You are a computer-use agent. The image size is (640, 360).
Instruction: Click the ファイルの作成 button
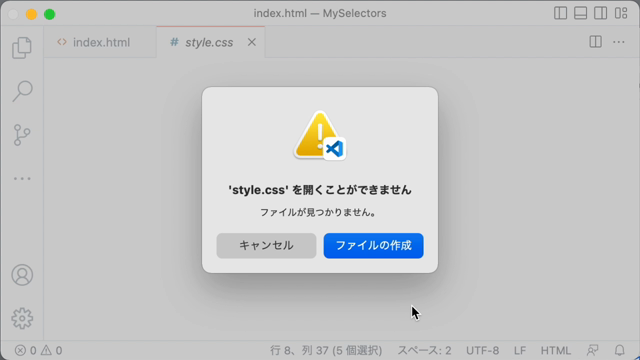(373, 245)
